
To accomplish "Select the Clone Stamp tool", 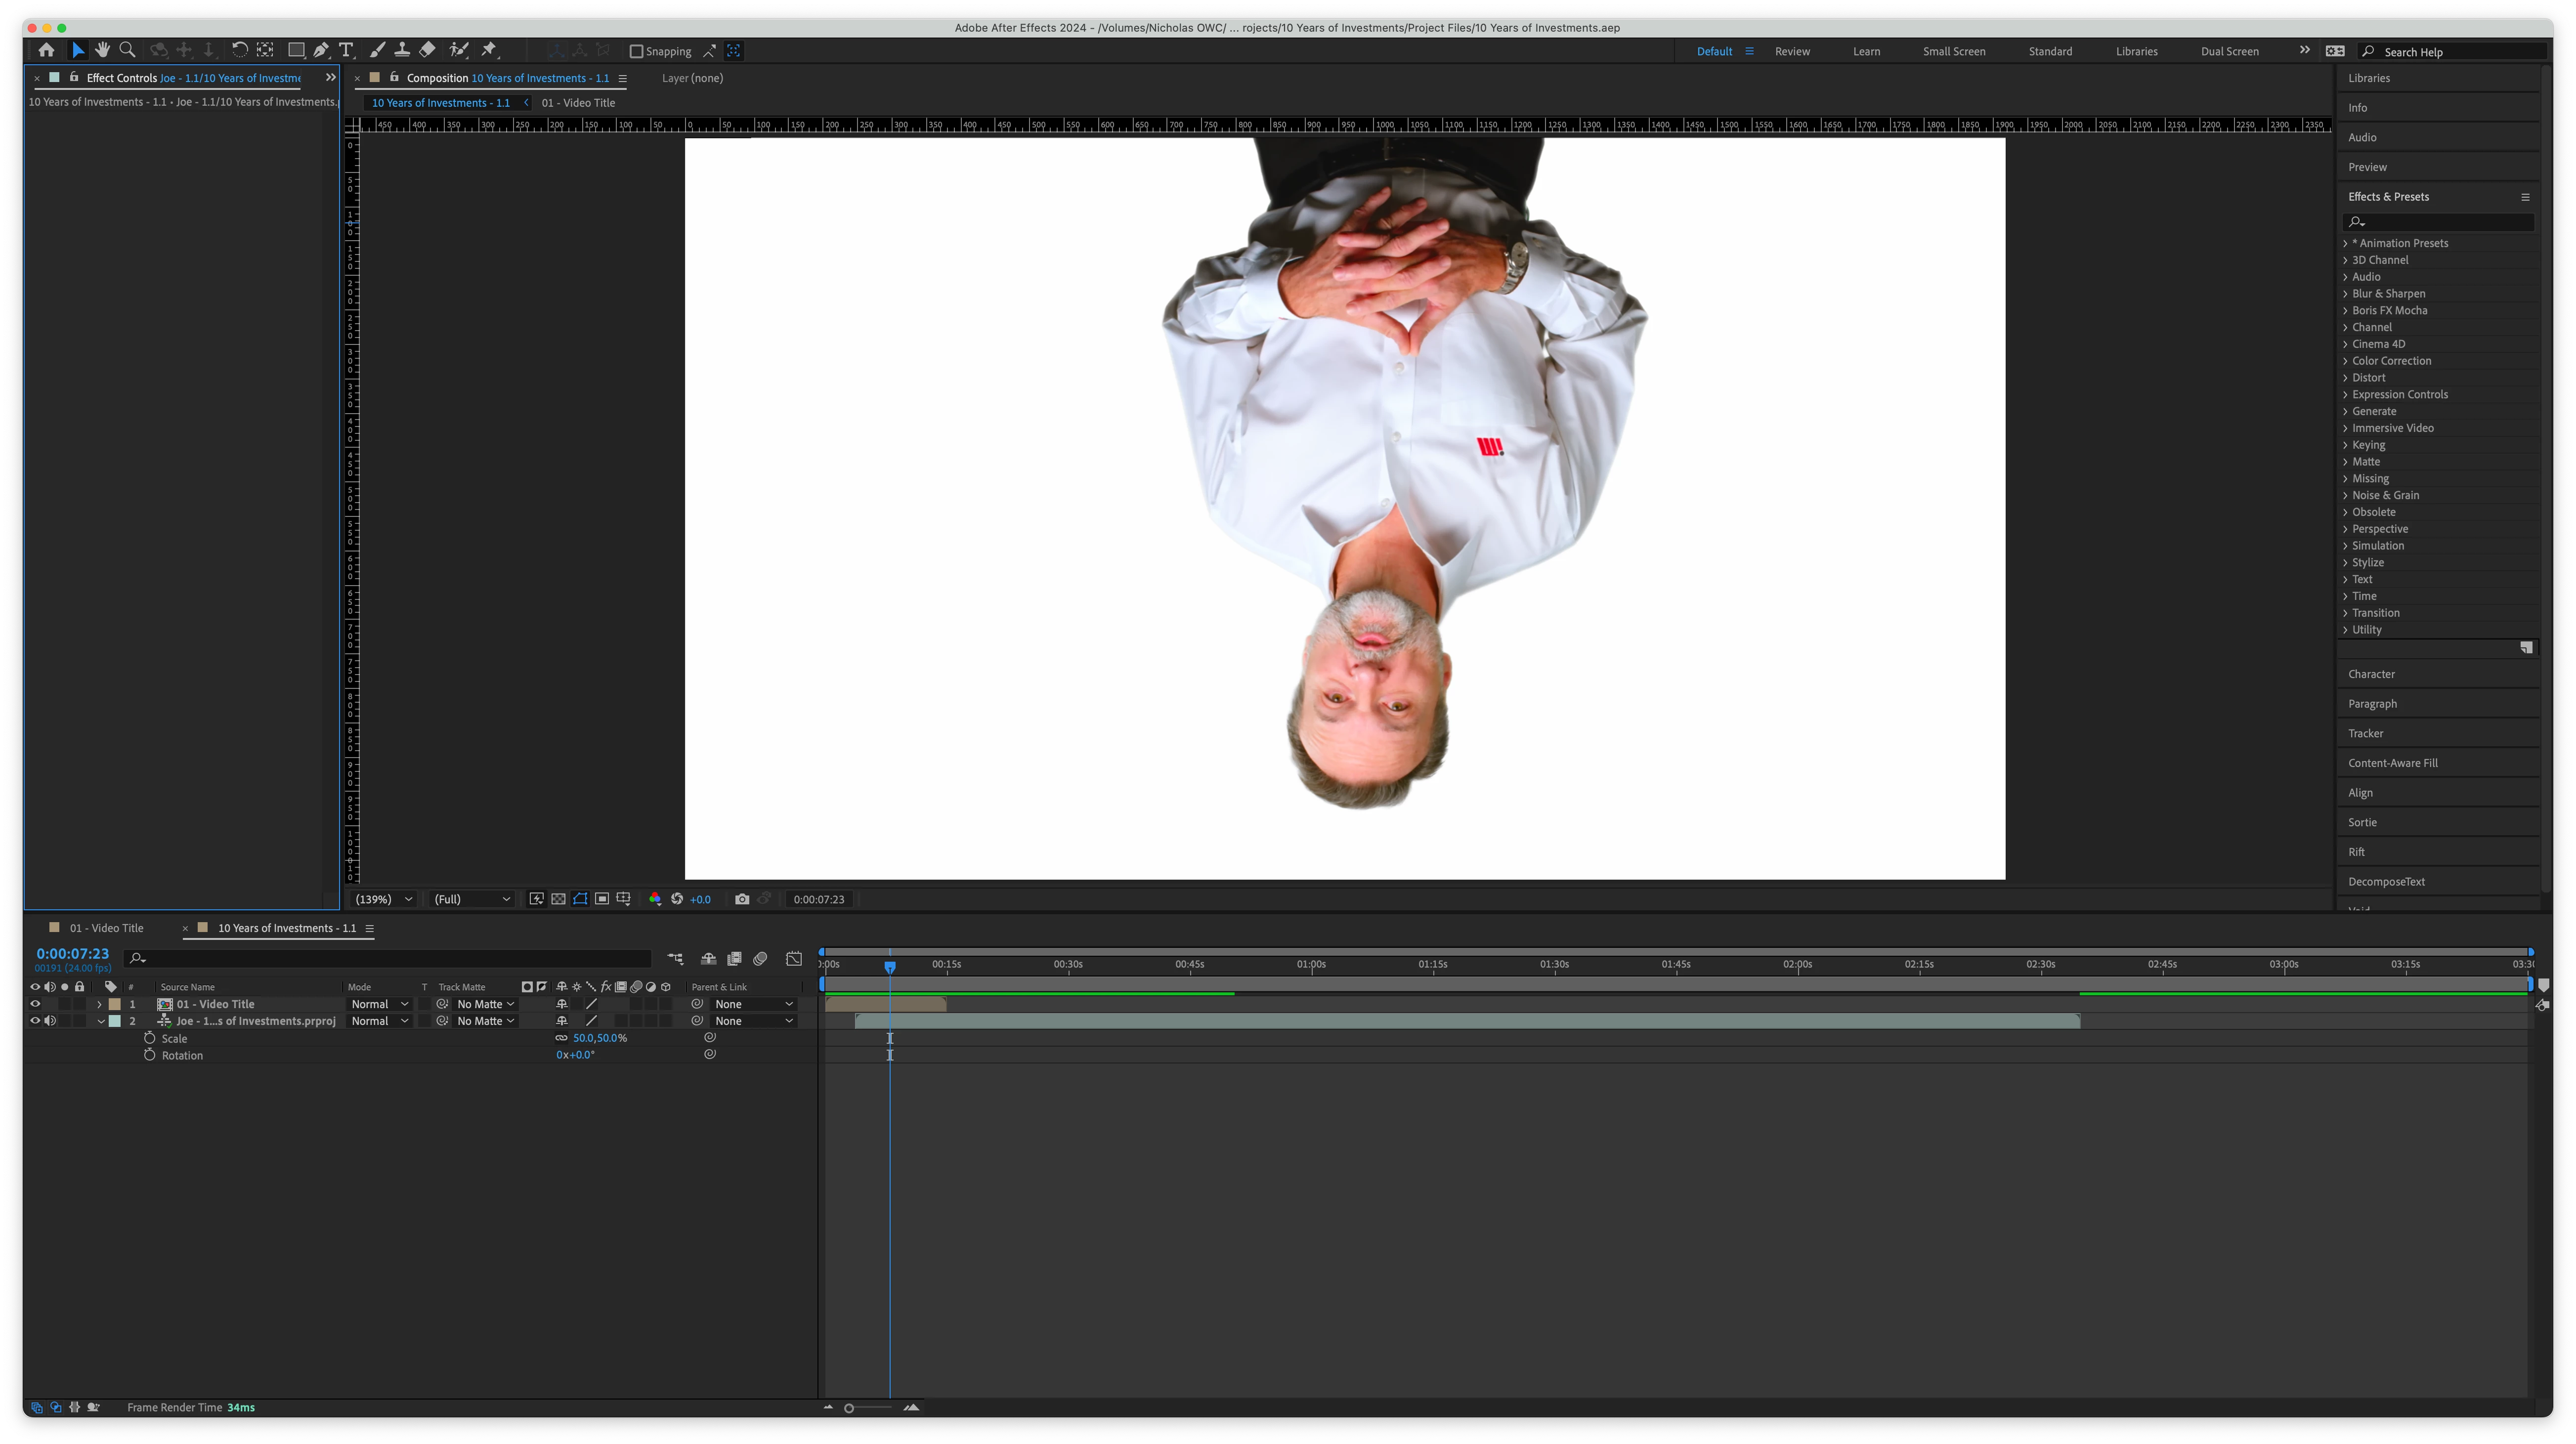I will pyautogui.click(x=402, y=50).
